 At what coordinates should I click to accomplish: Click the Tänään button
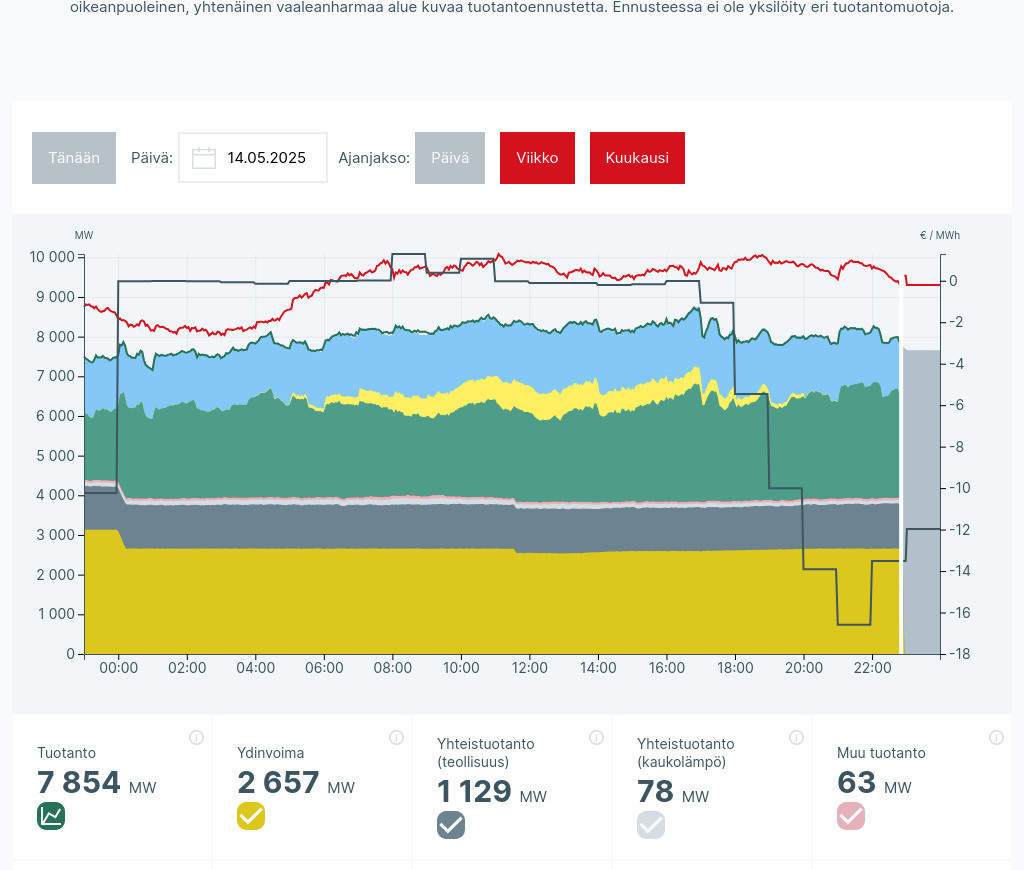coord(74,158)
